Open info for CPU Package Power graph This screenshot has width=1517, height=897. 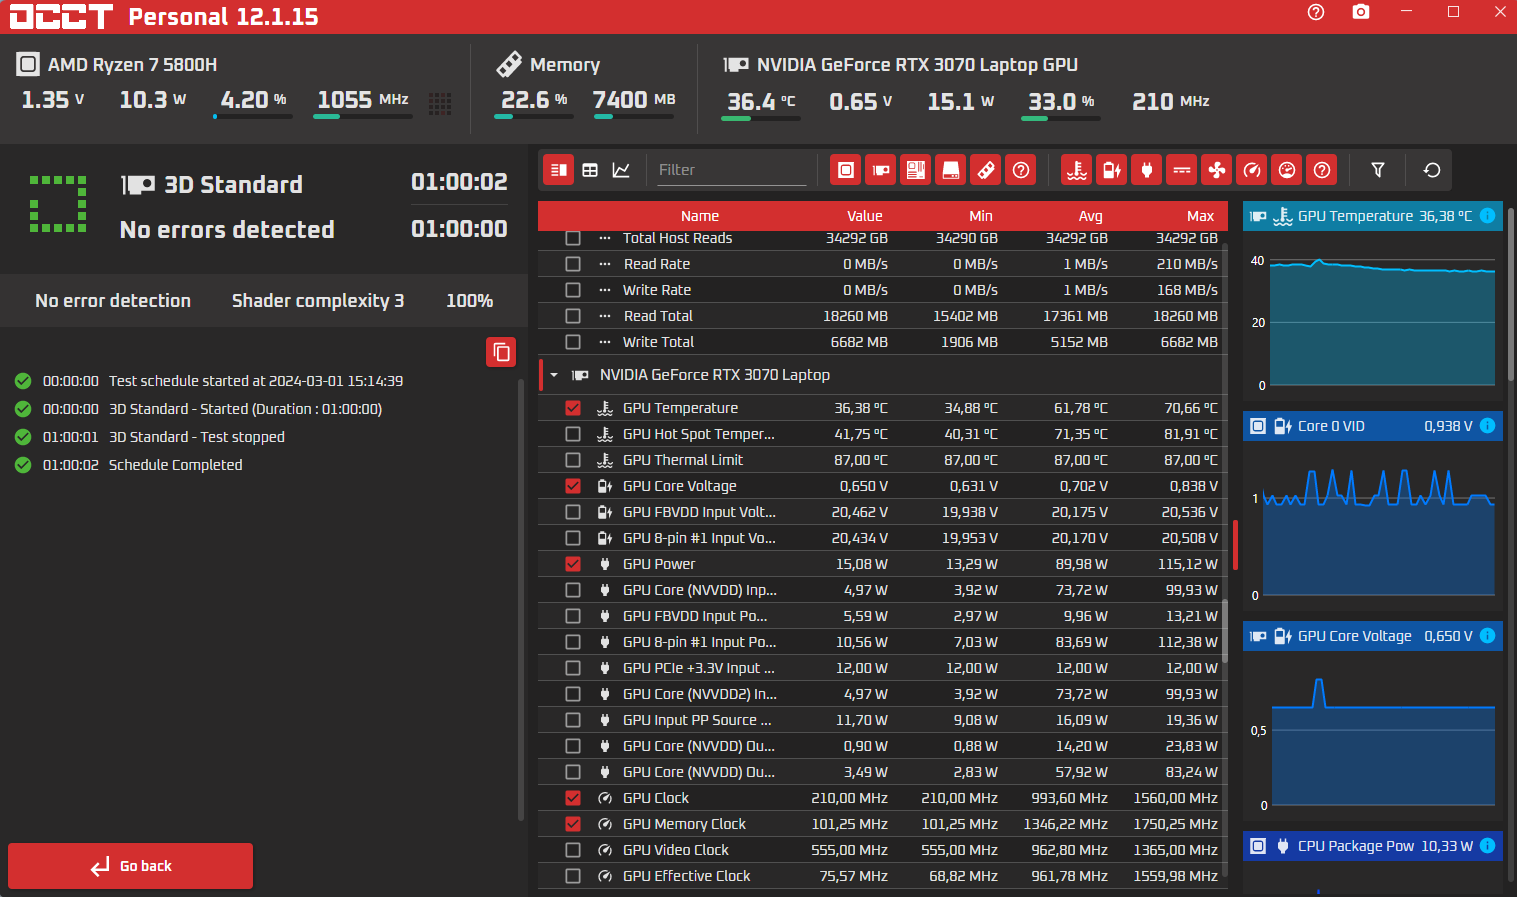click(x=1487, y=846)
